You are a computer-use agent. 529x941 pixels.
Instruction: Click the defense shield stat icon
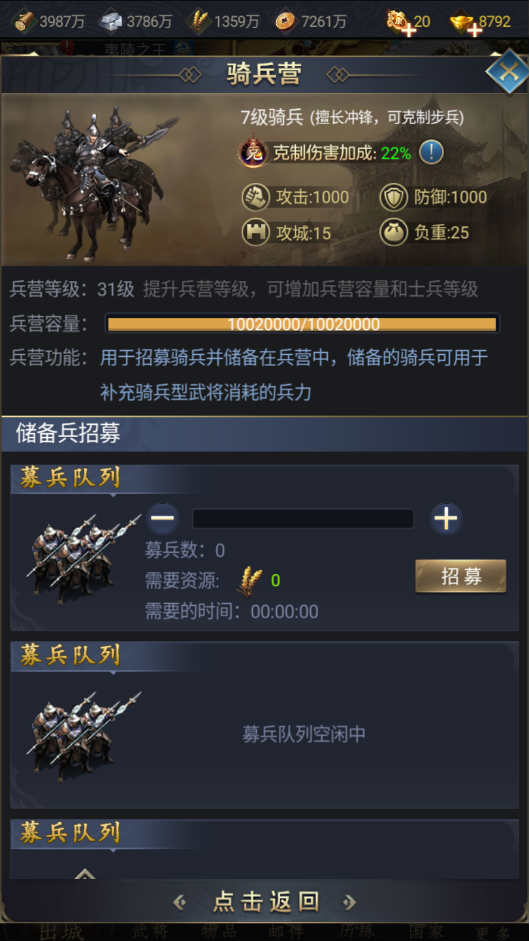click(x=394, y=197)
